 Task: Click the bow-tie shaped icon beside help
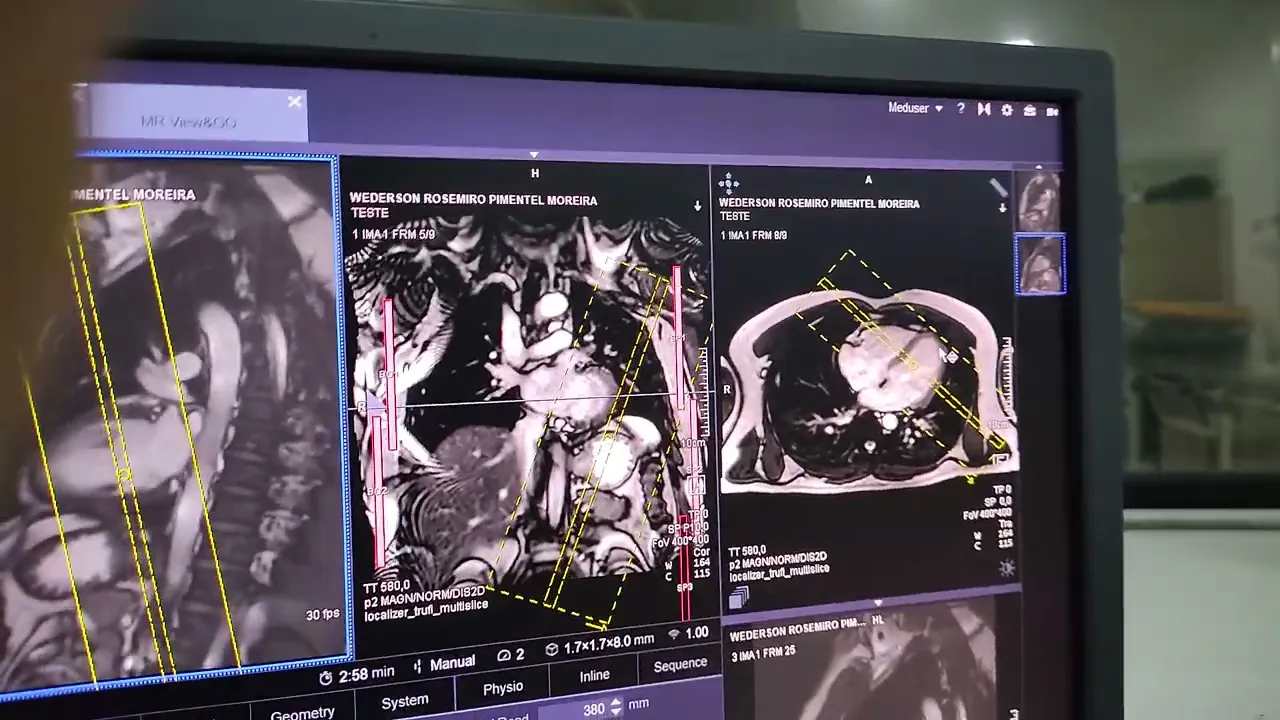click(x=984, y=109)
